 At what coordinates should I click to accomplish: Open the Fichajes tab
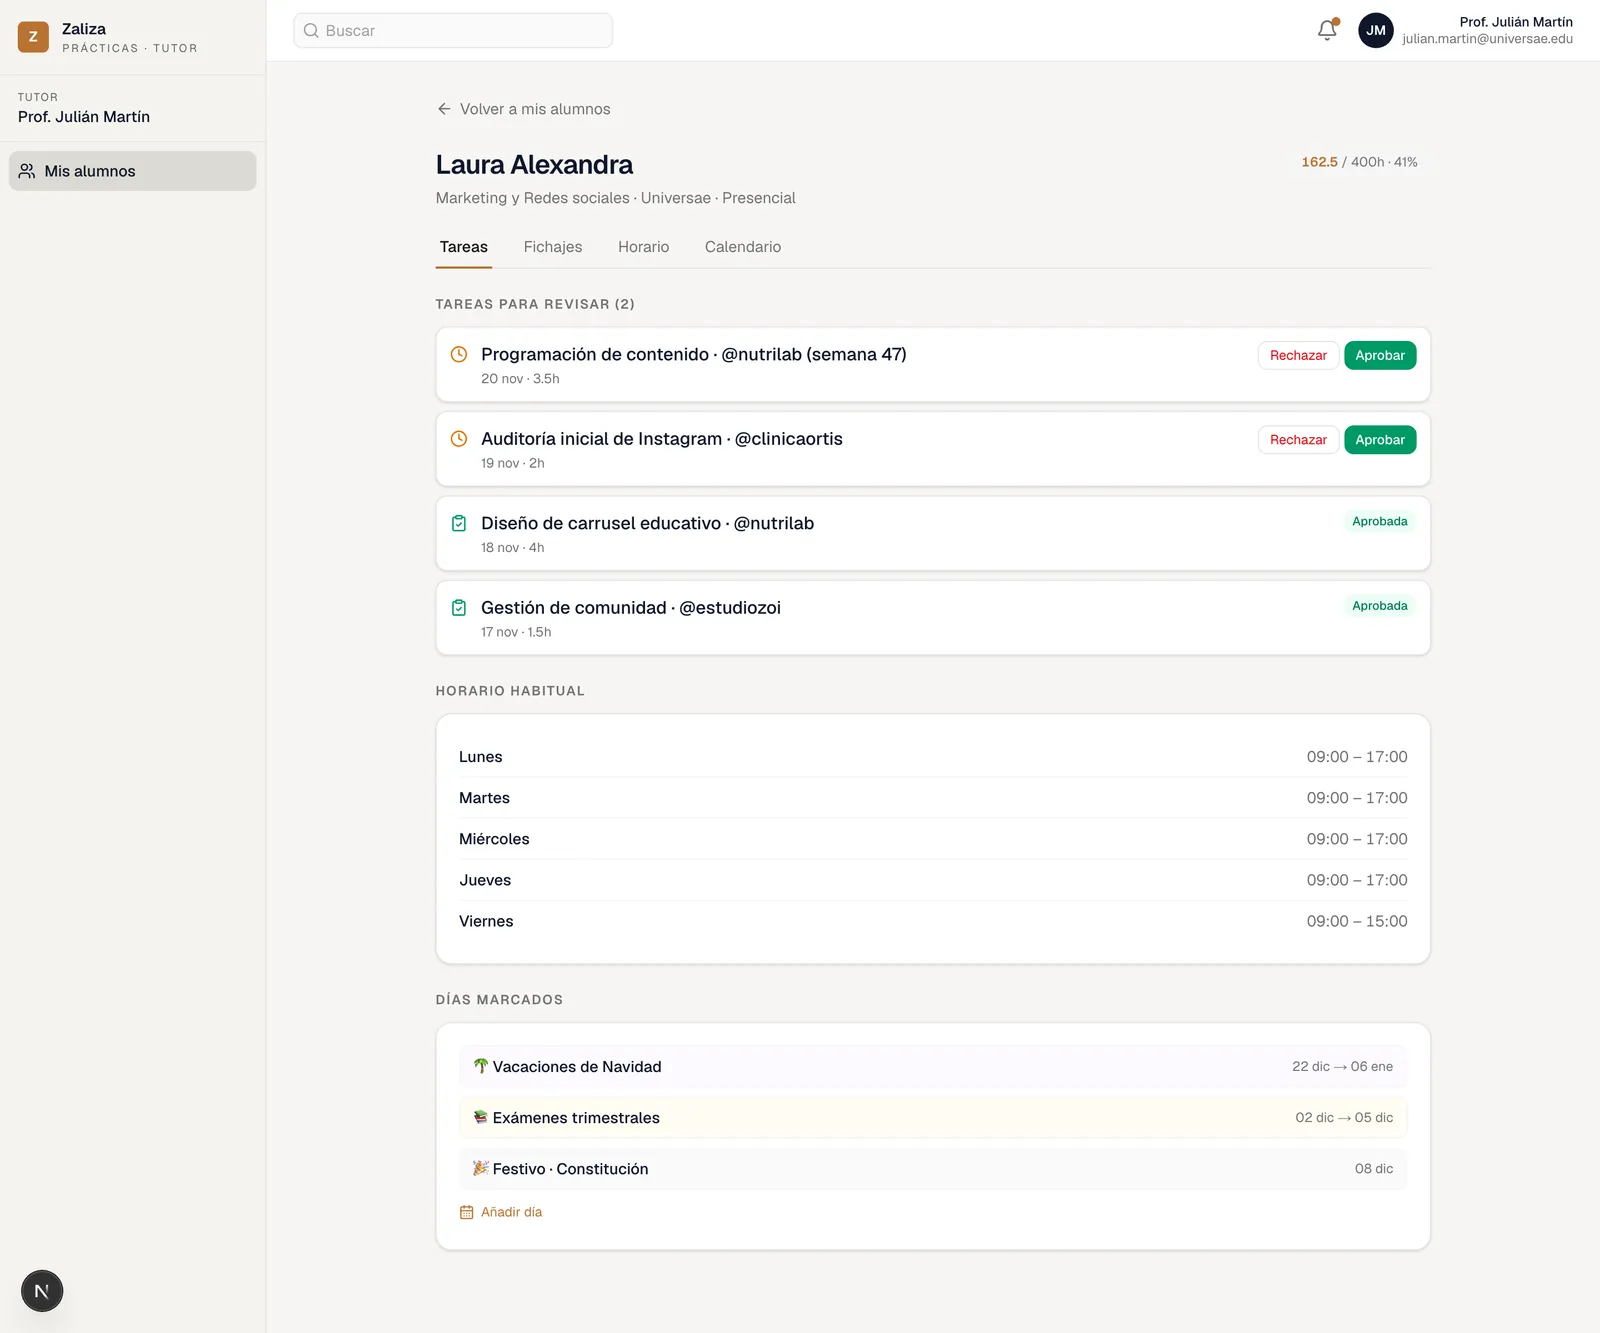coord(553,247)
